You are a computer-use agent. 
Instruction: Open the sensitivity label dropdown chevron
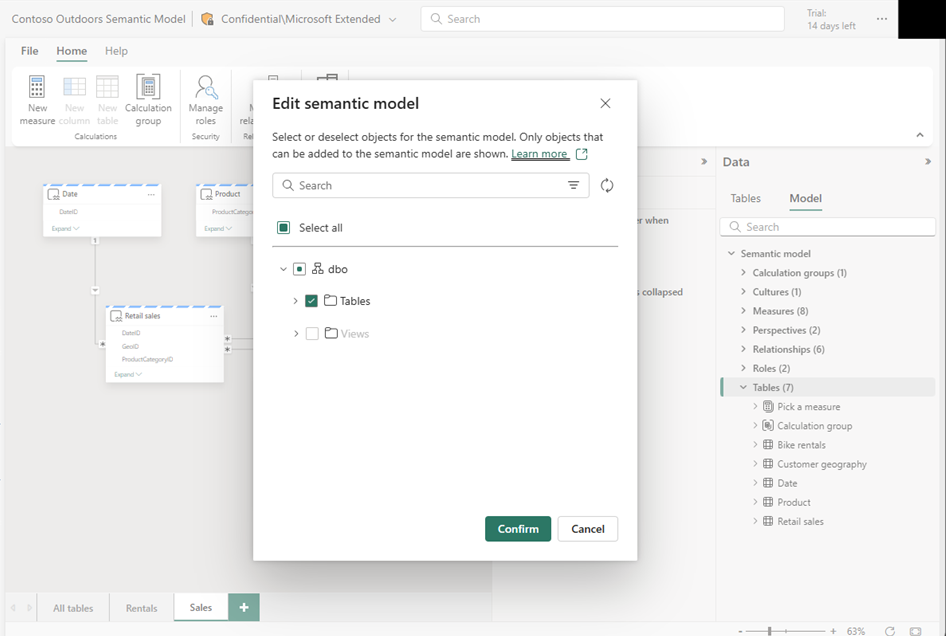pyautogui.click(x=392, y=19)
